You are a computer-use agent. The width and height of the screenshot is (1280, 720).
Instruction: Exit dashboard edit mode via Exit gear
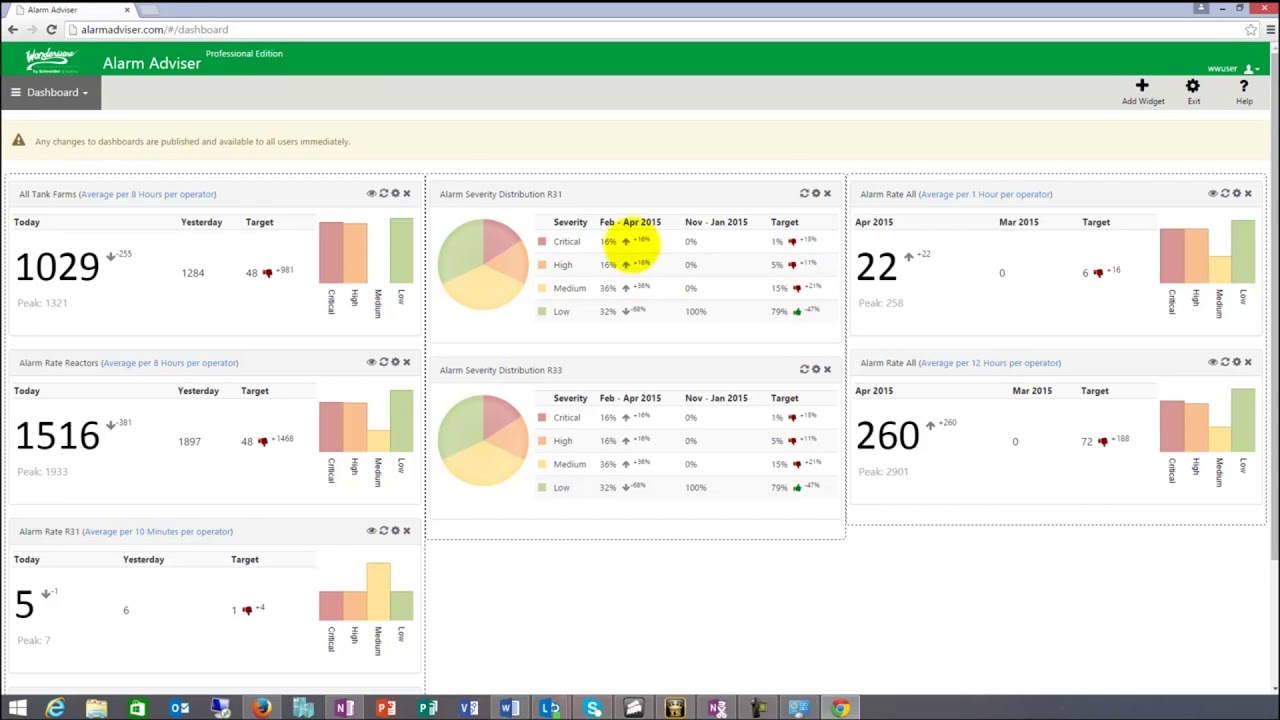coord(1193,91)
